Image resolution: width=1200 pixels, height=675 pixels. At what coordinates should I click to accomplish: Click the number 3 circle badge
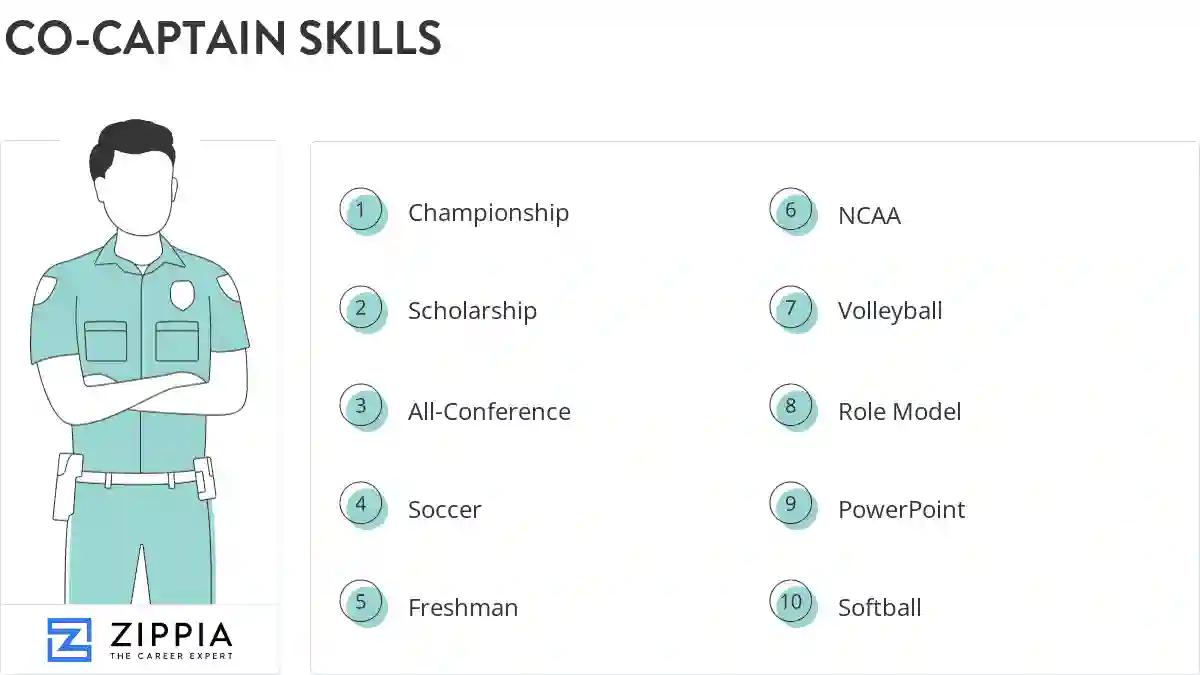coord(361,407)
